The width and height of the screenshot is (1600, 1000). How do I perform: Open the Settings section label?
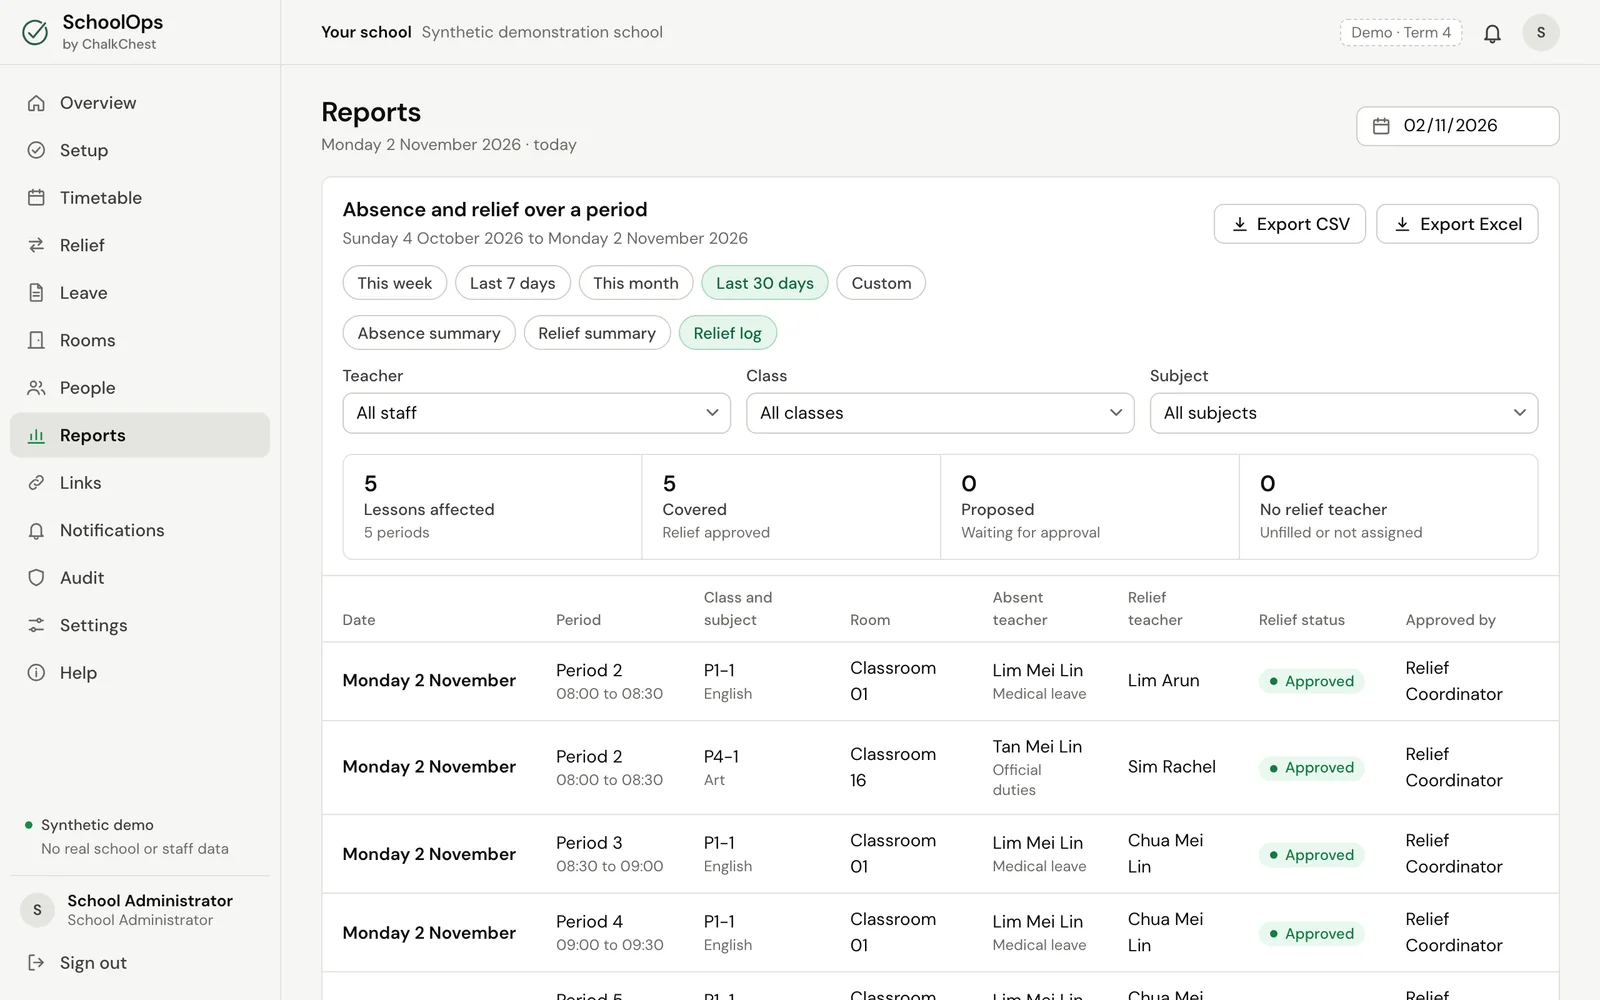coord(94,625)
